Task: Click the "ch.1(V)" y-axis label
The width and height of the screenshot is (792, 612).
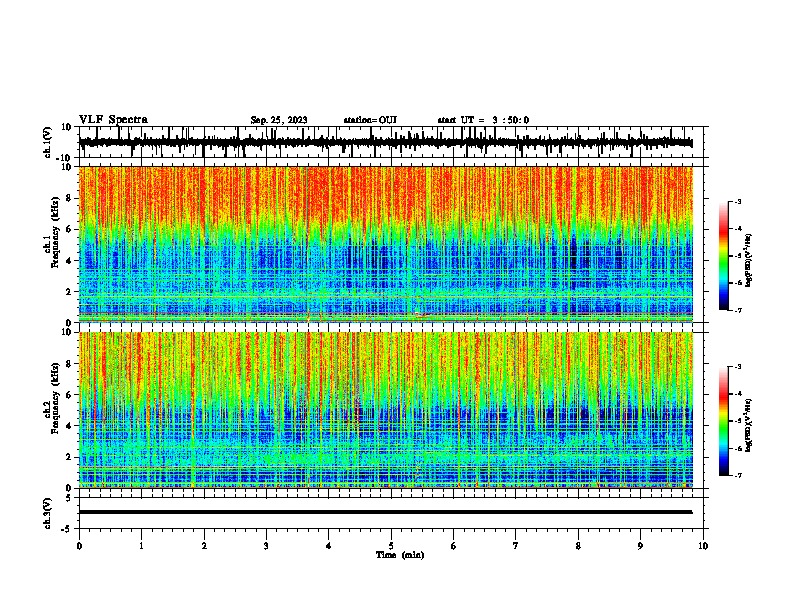Action: (x=48, y=142)
